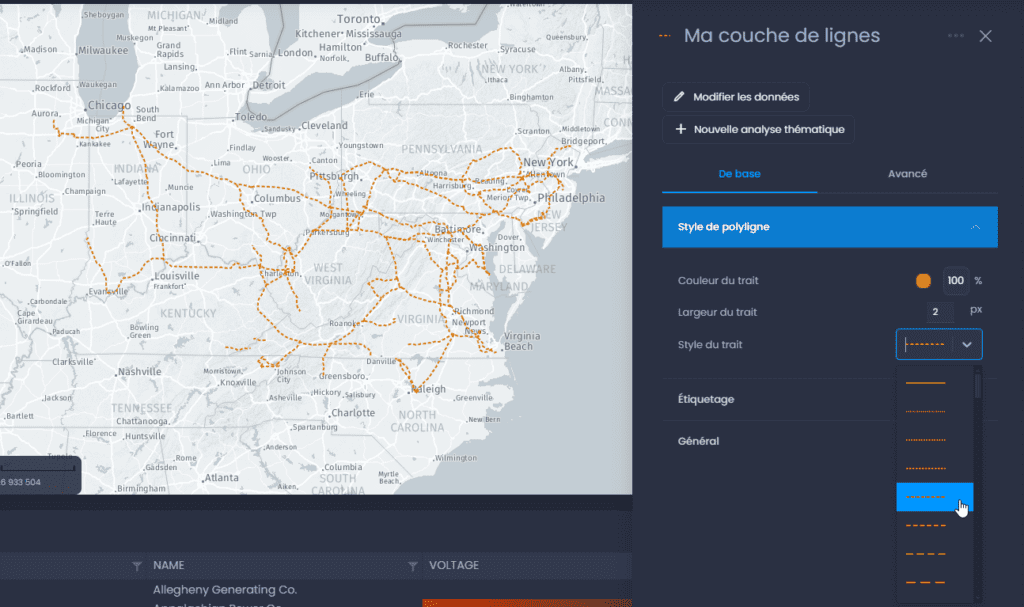The width and height of the screenshot is (1024, 607).
Task: Click the Largeur du trait value field
Action: 940,312
